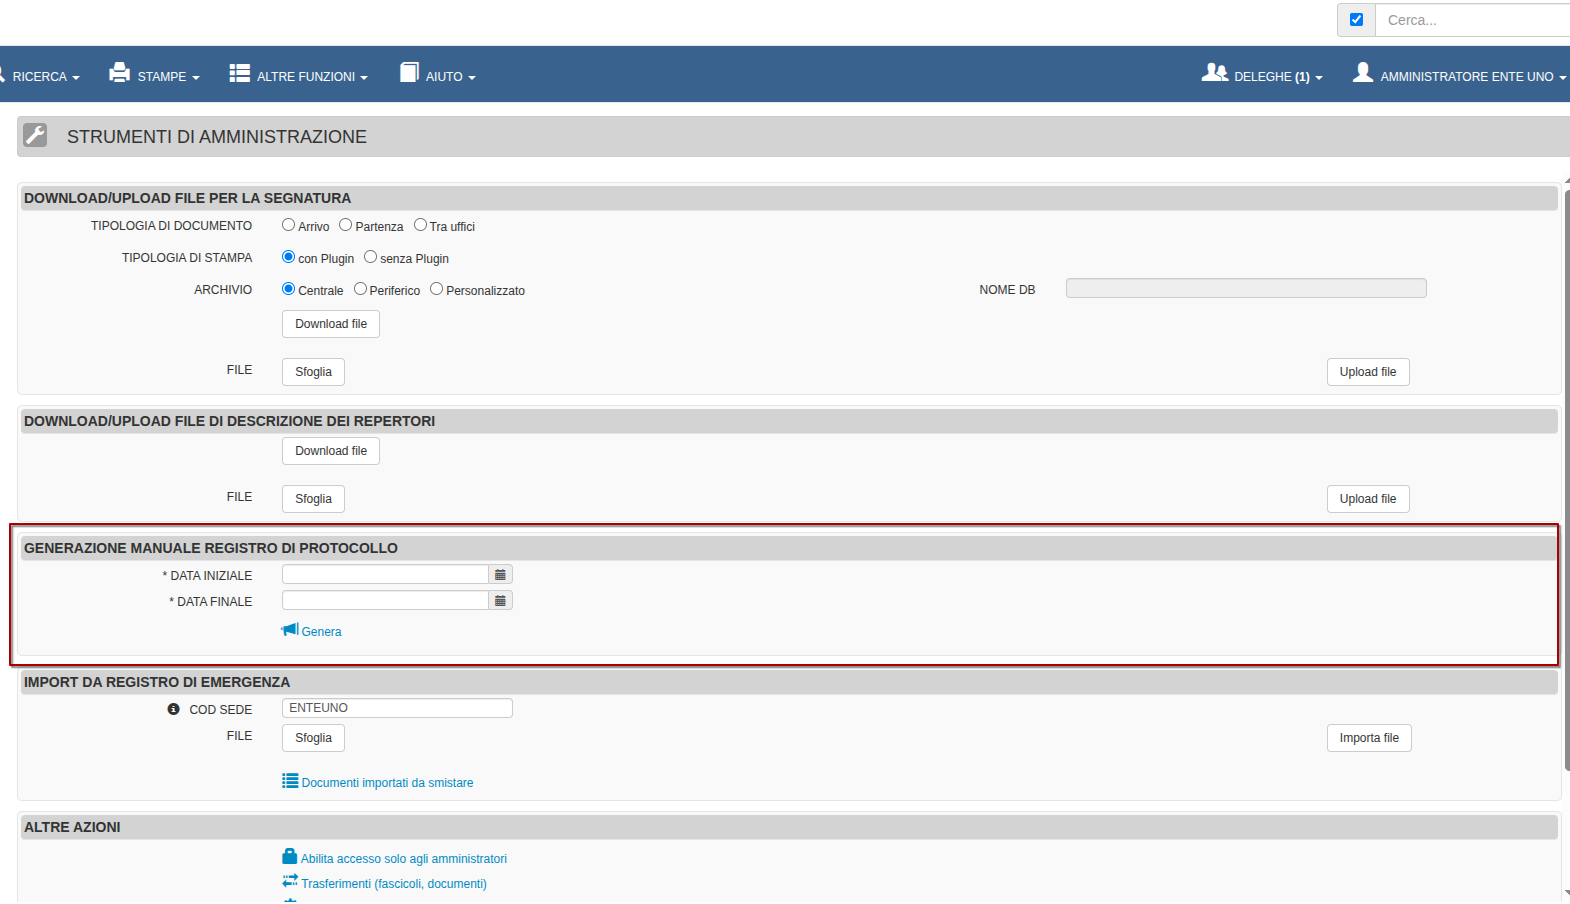This screenshot has width=1570, height=904.
Task: Open calendar picker for Data Finale
Action: (x=500, y=601)
